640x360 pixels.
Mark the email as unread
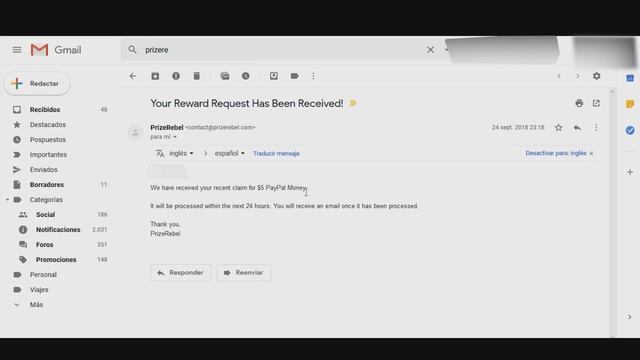[225, 76]
